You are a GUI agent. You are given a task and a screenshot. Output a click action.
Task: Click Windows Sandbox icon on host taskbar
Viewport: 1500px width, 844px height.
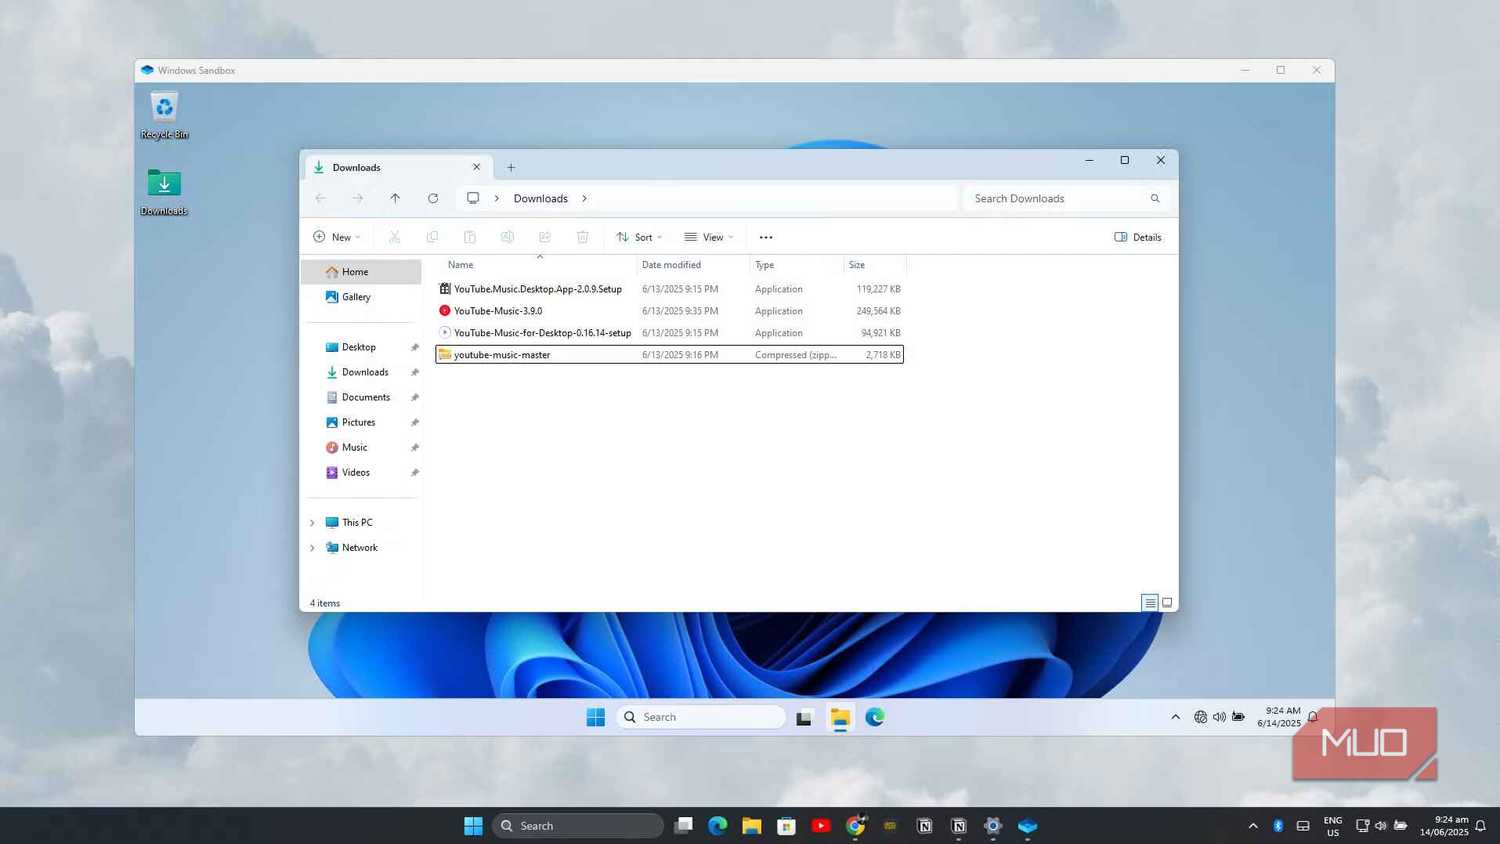click(1028, 826)
